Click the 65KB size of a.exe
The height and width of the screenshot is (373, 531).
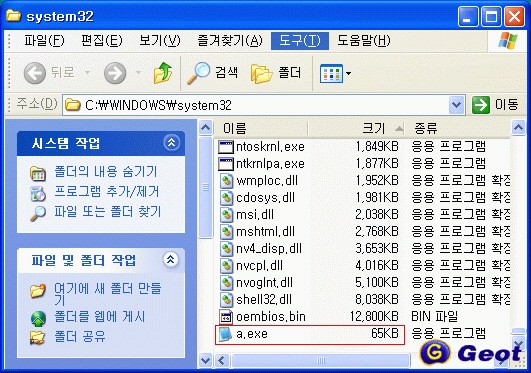pyautogui.click(x=385, y=333)
